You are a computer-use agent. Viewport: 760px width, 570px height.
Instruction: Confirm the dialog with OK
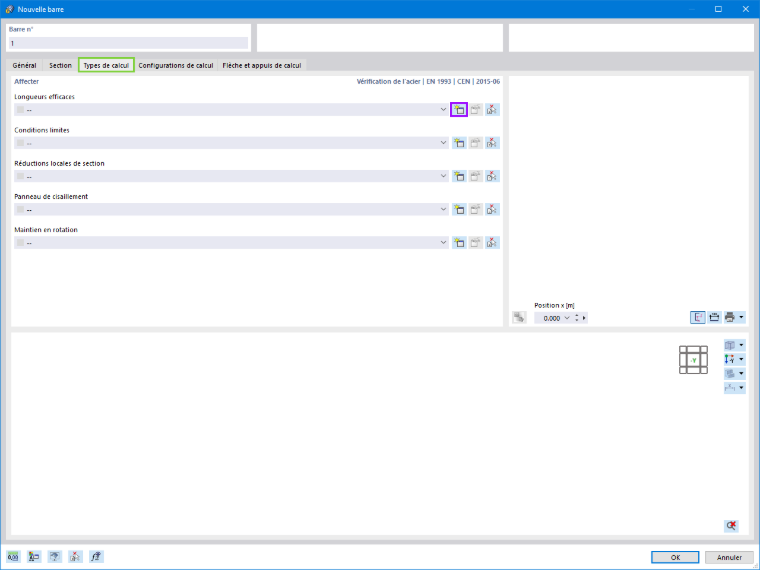675,557
